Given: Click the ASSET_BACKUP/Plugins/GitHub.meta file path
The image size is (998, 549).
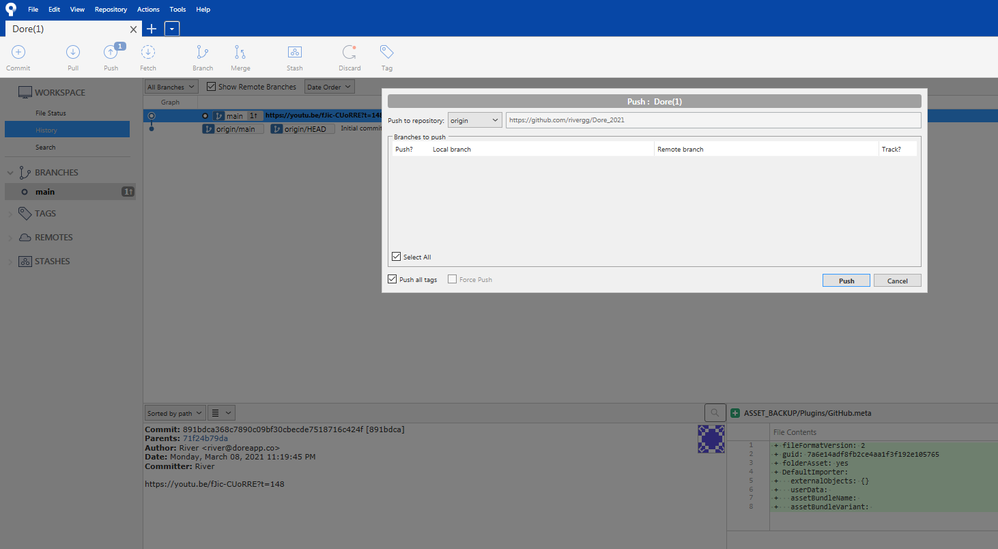Looking at the screenshot, I should pos(807,413).
